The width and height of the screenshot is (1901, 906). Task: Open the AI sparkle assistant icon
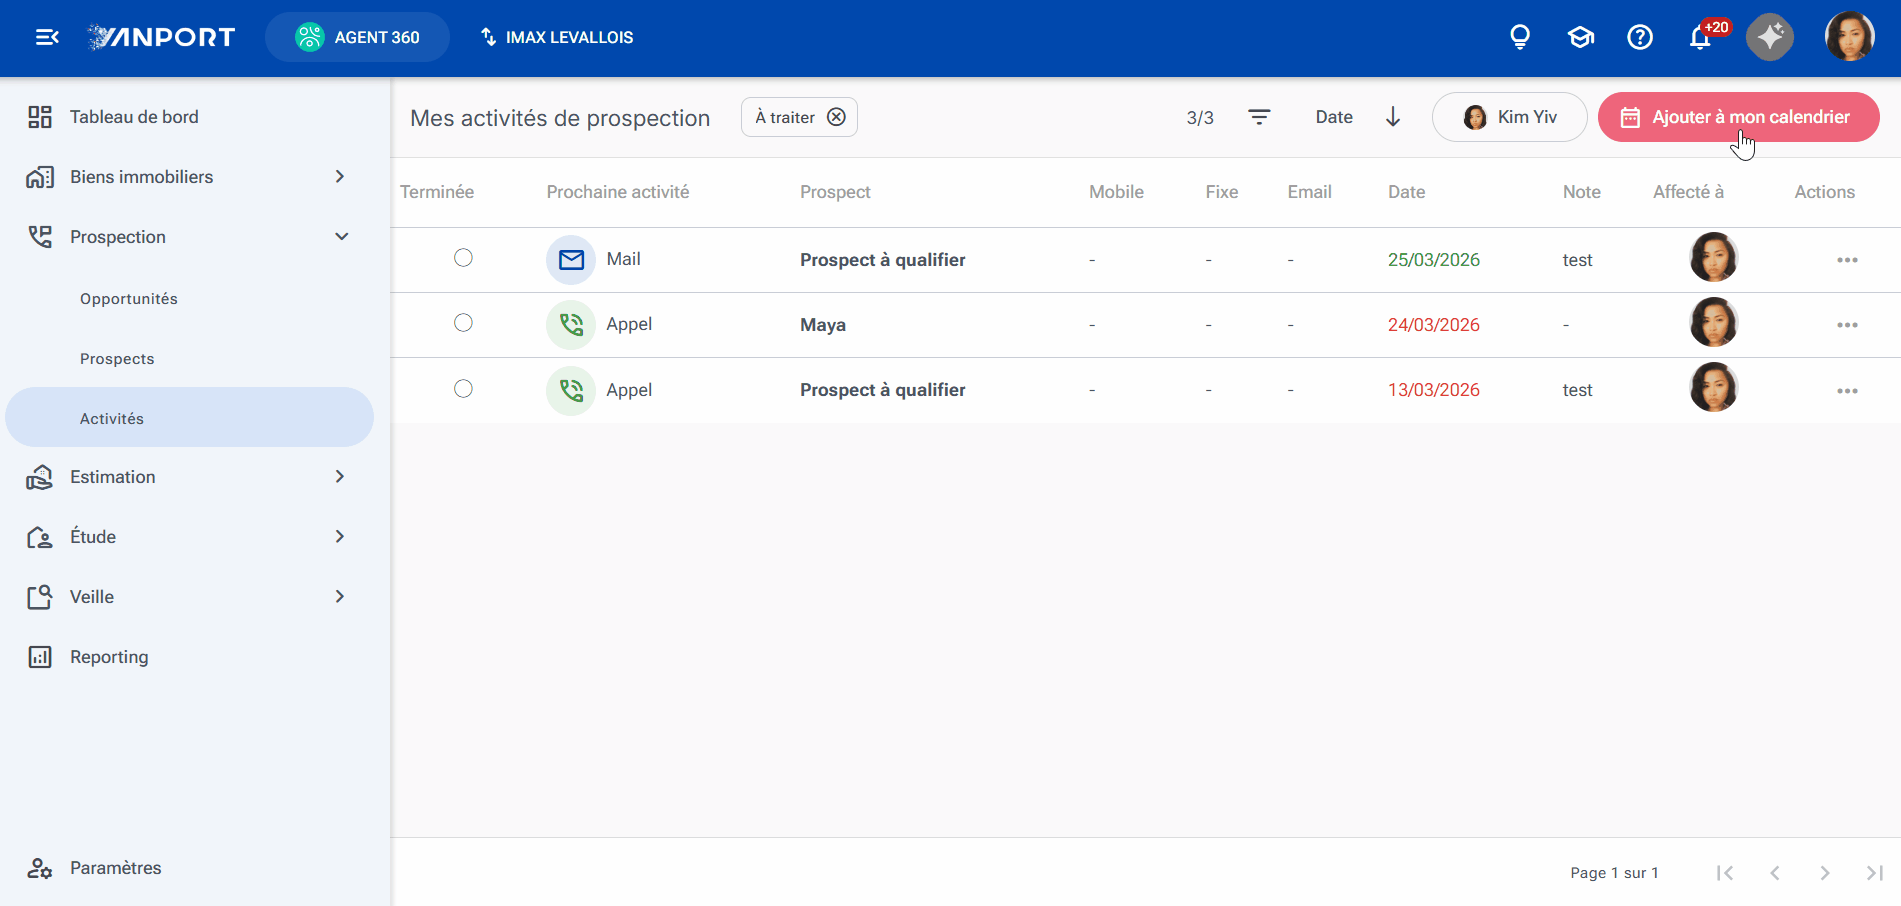(1770, 37)
